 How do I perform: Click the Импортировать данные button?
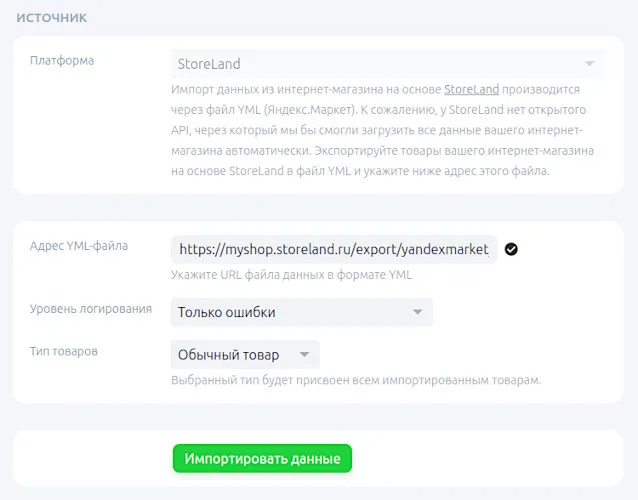click(x=262, y=459)
